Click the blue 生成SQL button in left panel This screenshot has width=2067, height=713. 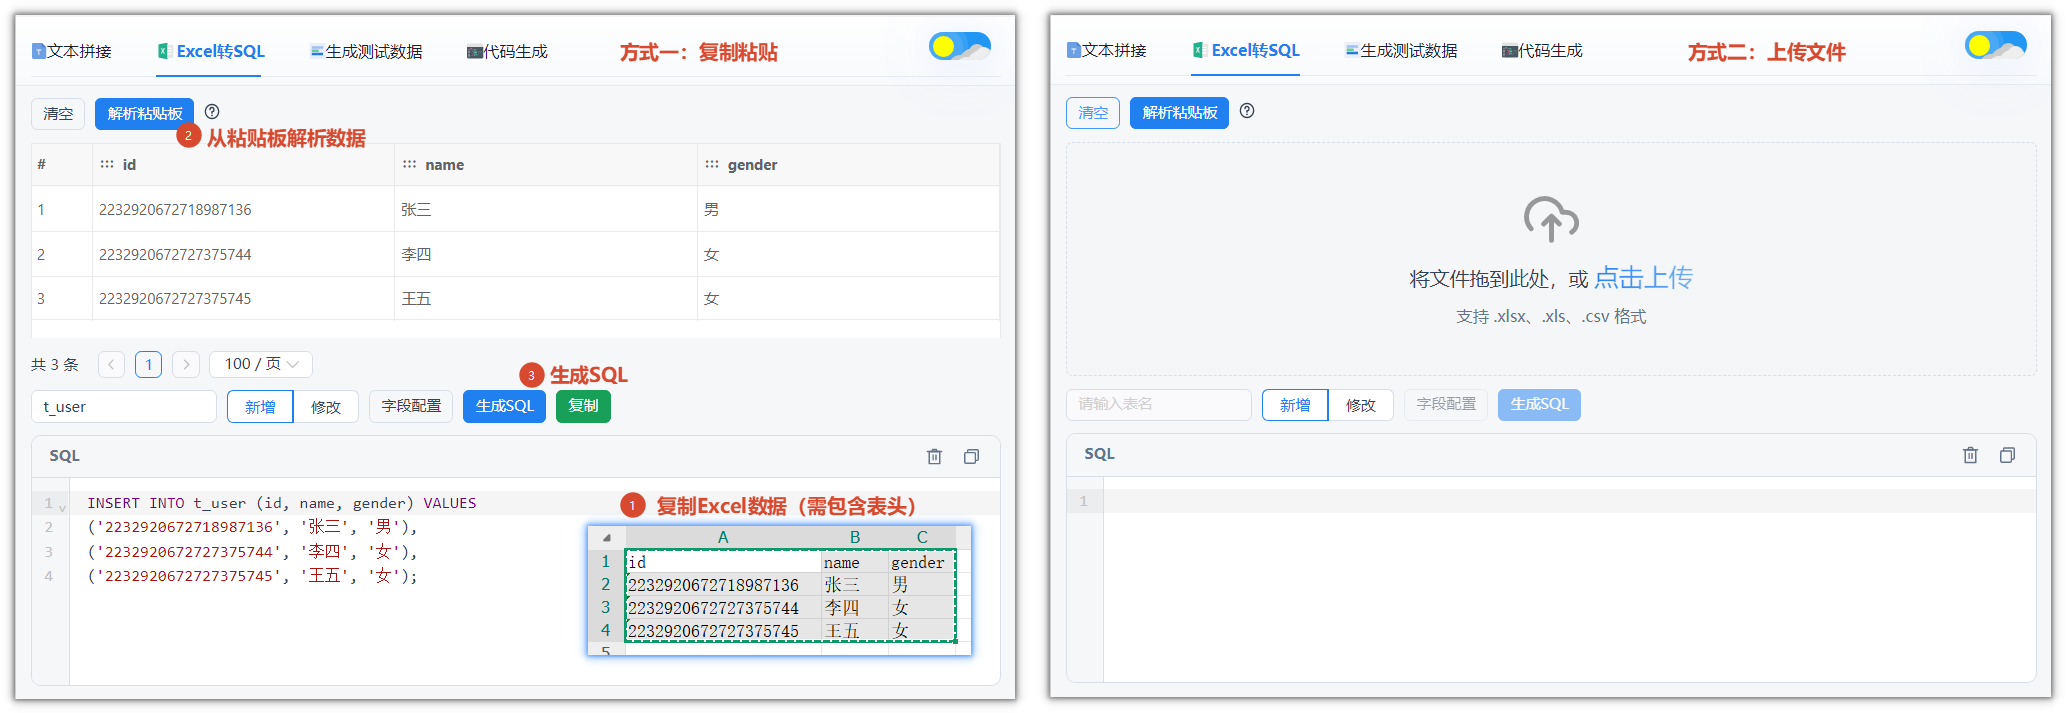(504, 406)
